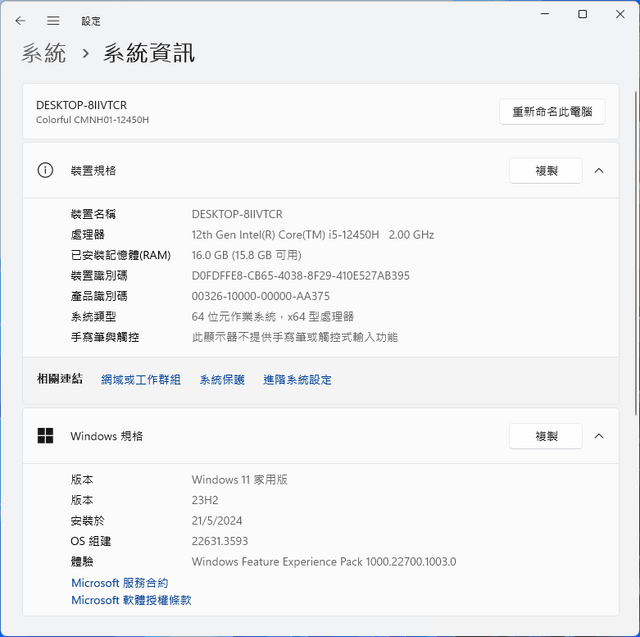Close the Settings window
The height and width of the screenshot is (637, 640).
coord(620,14)
